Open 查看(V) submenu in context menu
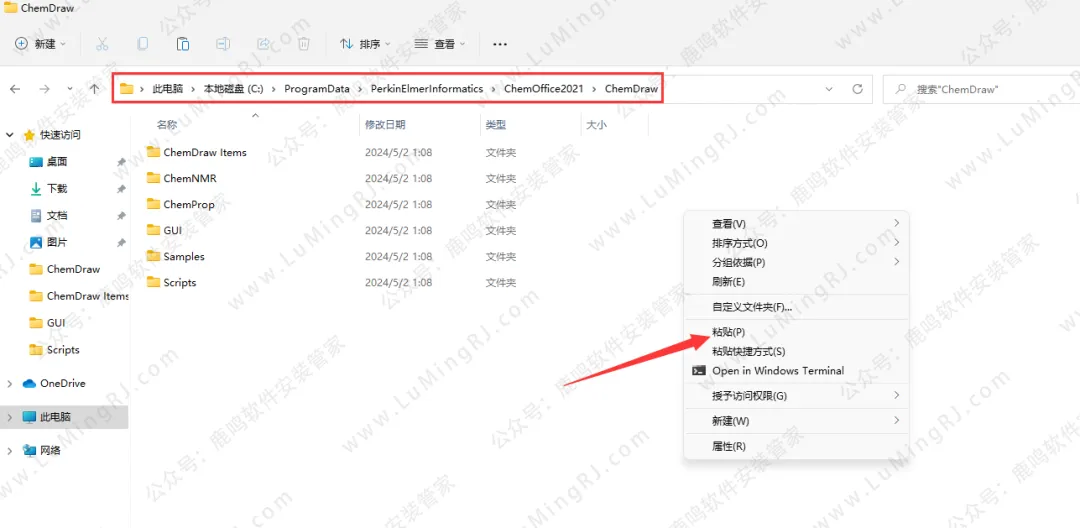 796,224
